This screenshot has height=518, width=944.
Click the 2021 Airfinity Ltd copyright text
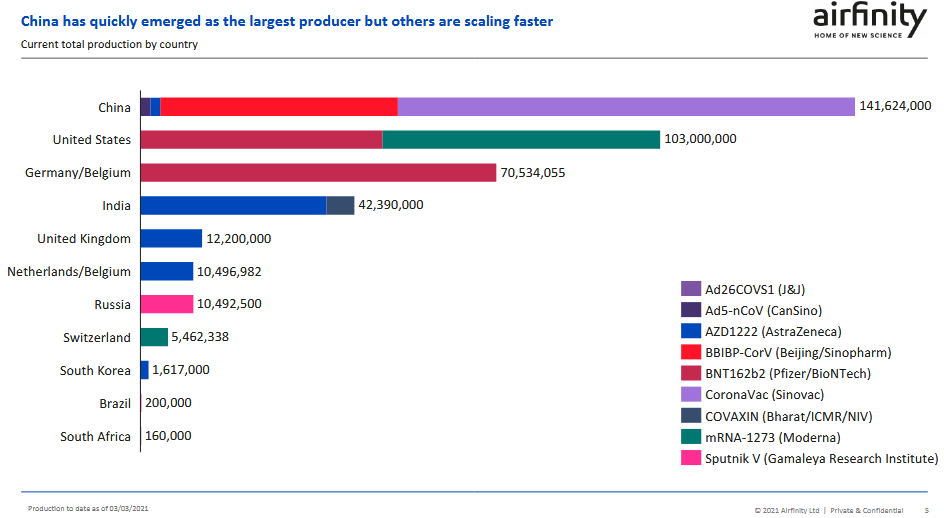787,510
